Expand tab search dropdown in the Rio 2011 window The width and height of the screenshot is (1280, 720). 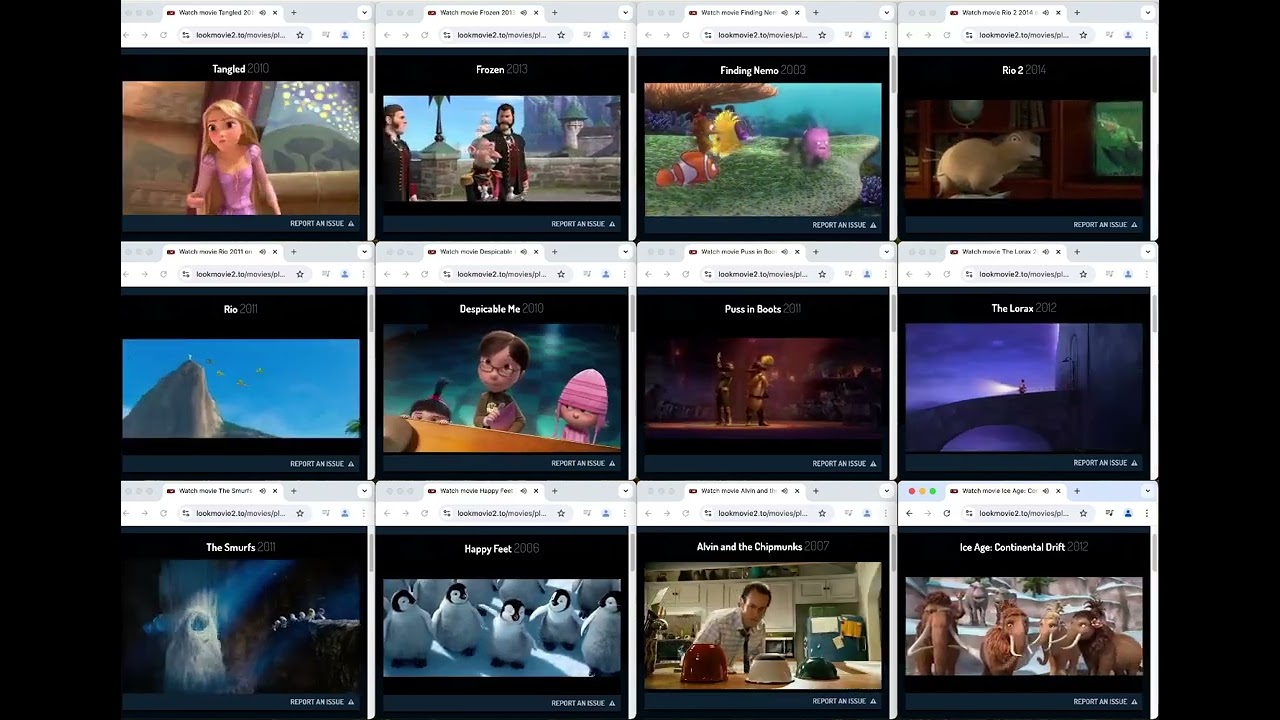364,252
